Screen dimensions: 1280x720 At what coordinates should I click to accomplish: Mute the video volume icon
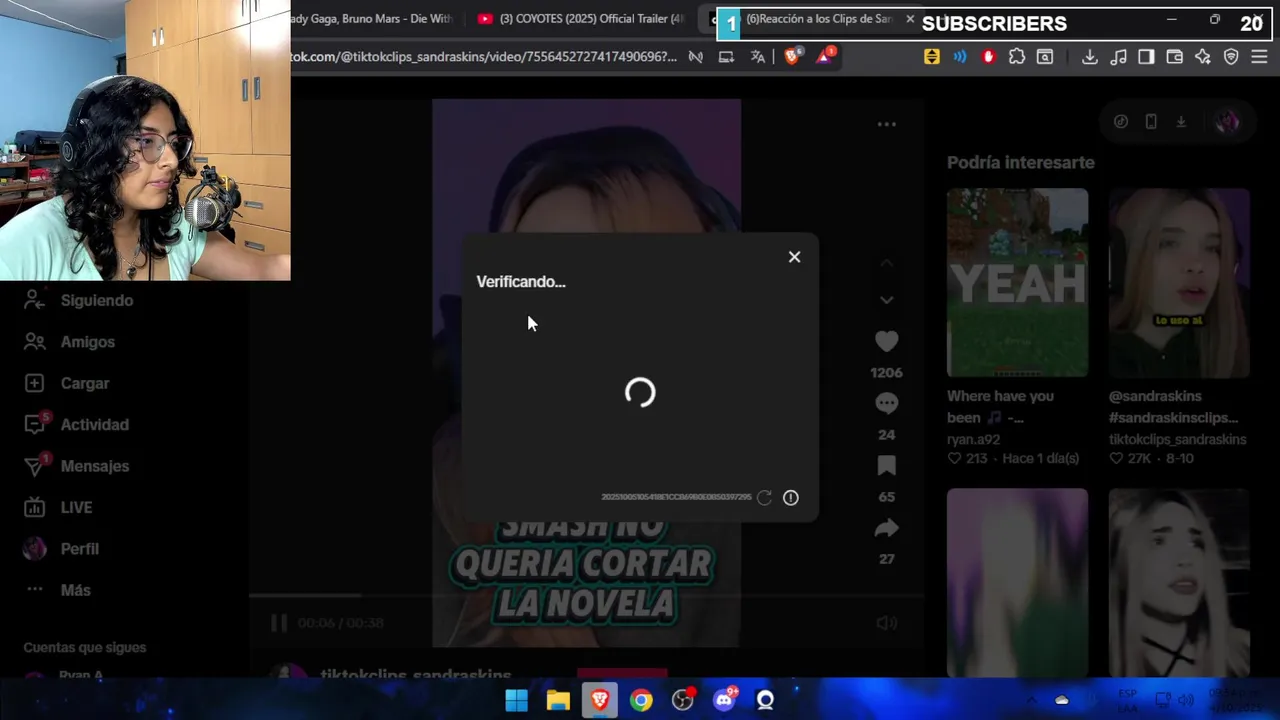point(886,623)
